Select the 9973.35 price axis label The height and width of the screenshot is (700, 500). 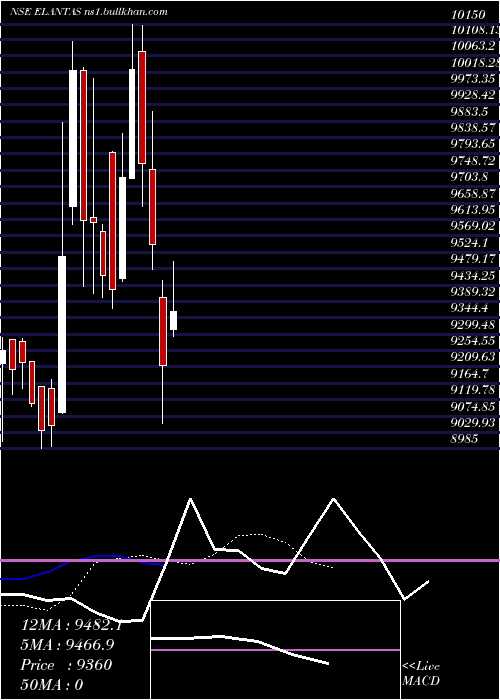473,79
